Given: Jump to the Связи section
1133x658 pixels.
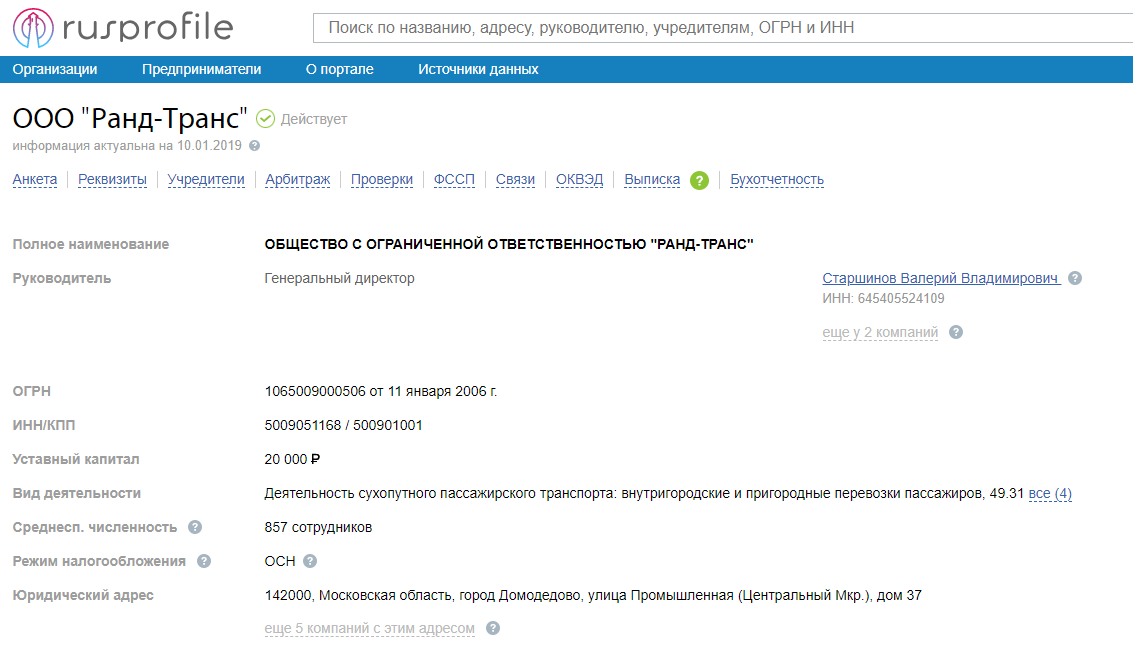Looking at the screenshot, I should (515, 179).
